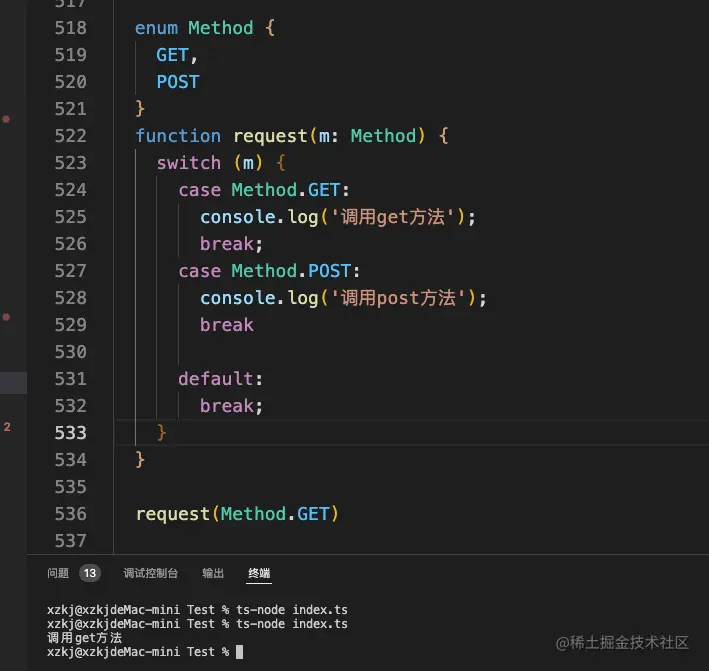
Task: Click the 13 problems count badge
Action: (90, 573)
